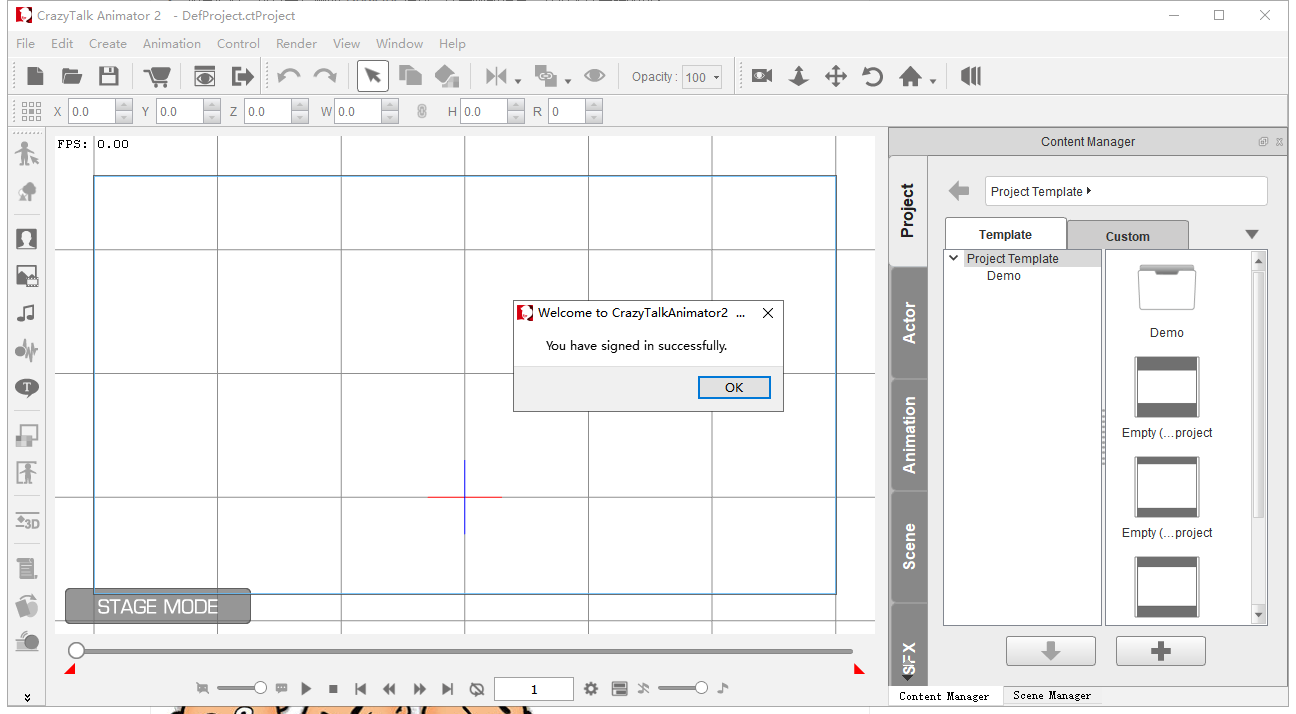Select the Pan camera cross-arrows icon
1296x714 pixels.
[x=836, y=77]
